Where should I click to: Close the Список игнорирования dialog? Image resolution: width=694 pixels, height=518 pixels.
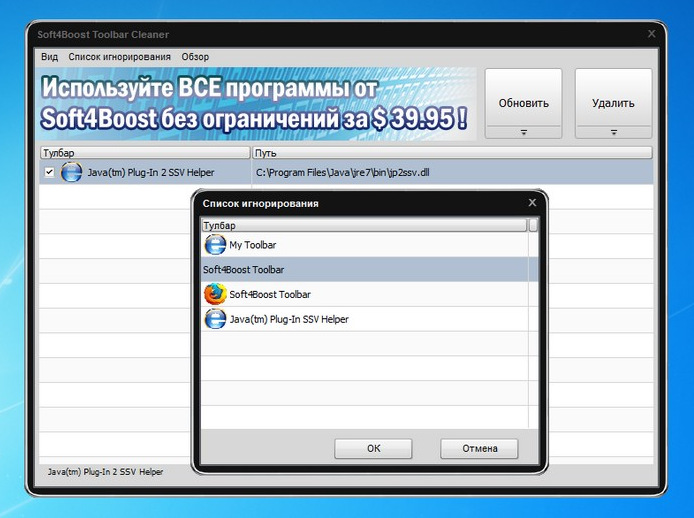coord(532,202)
